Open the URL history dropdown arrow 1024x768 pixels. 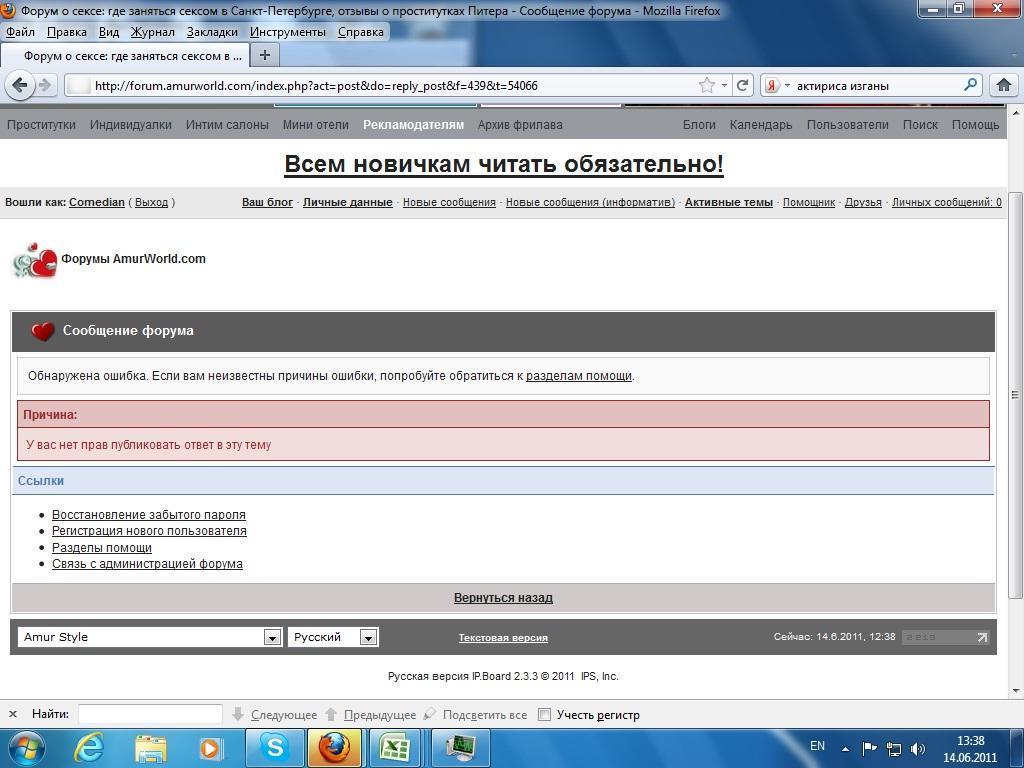click(x=724, y=85)
